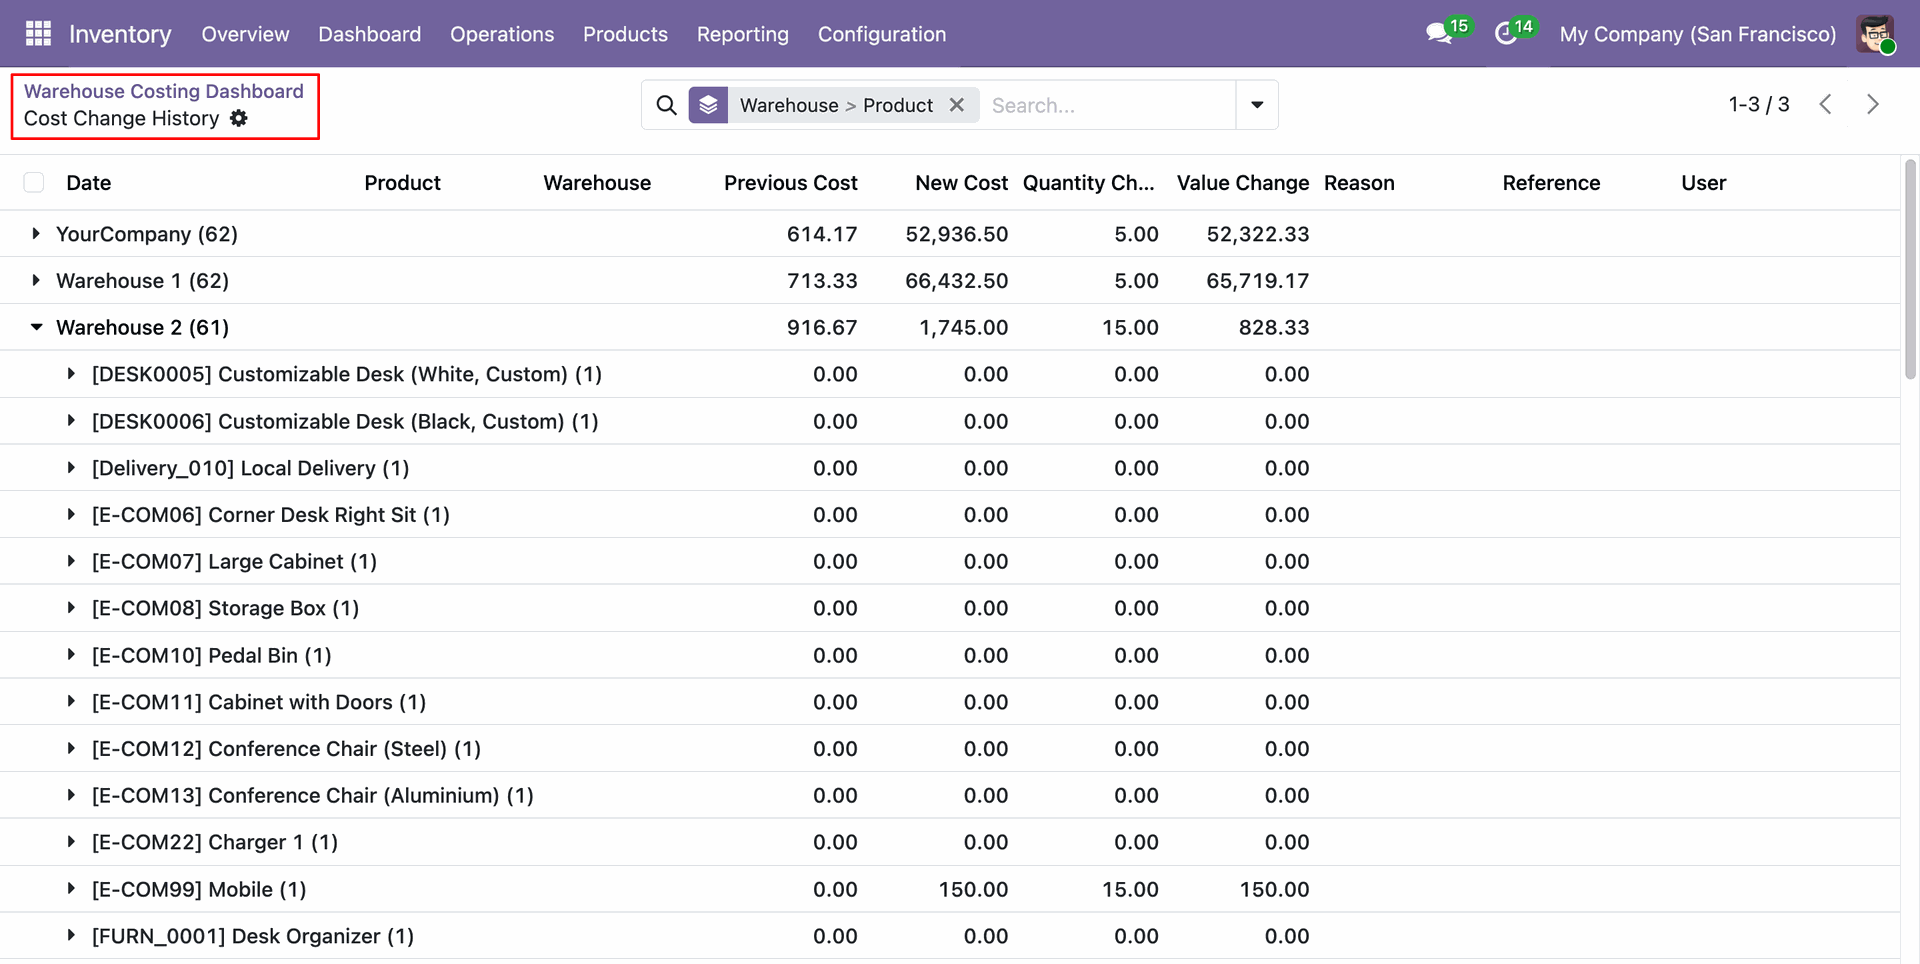Sort by the Value Change column header
Screen dimensions: 1920x964
pos(1243,183)
